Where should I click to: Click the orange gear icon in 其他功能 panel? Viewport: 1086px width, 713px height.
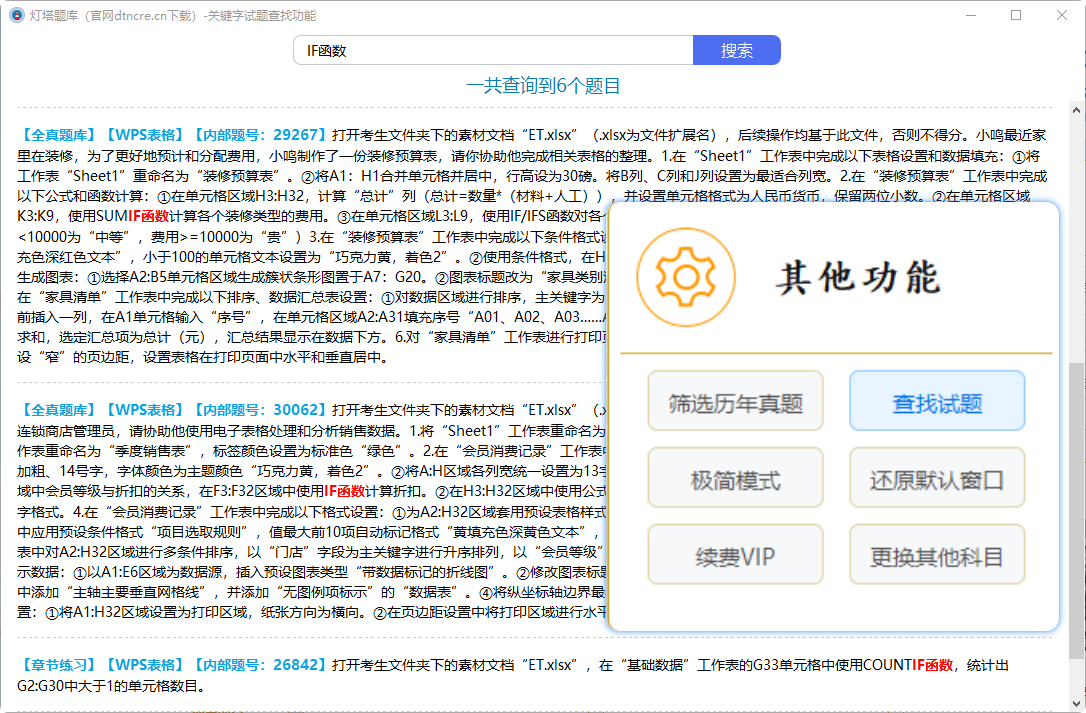point(686,277)
